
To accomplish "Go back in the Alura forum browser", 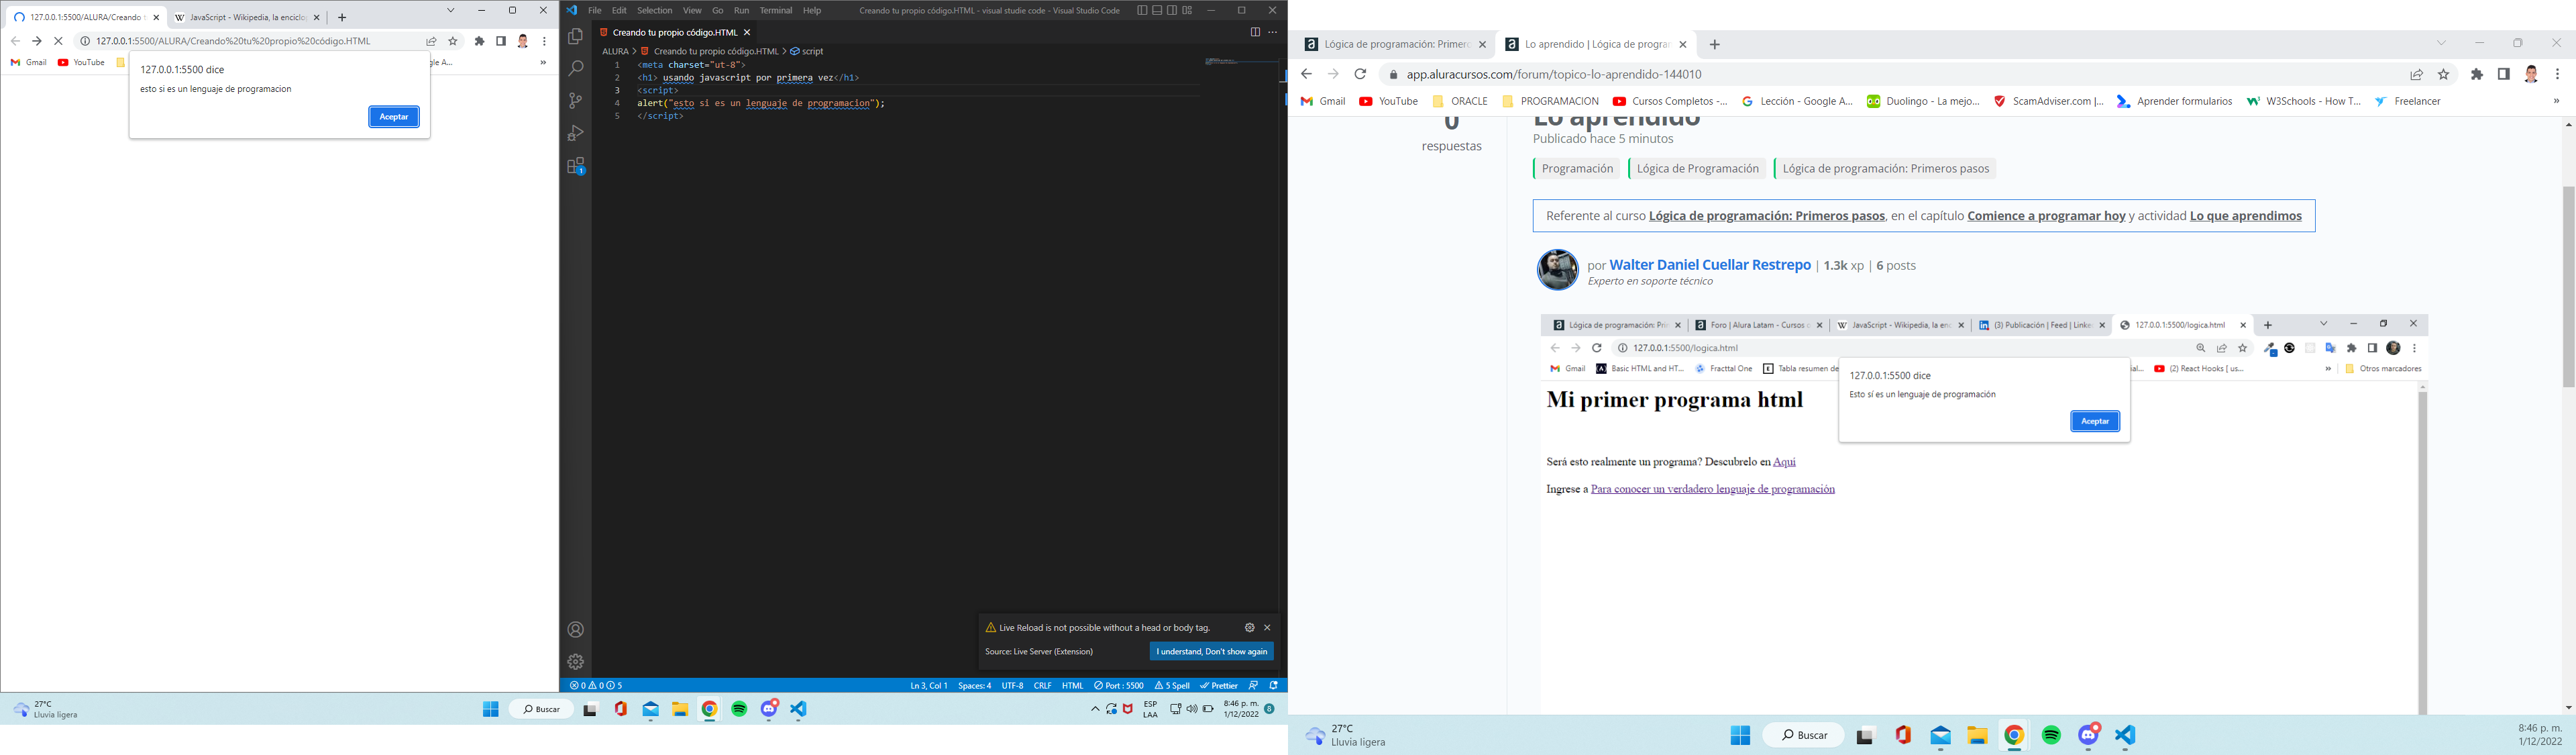I will pos(1306,74).
